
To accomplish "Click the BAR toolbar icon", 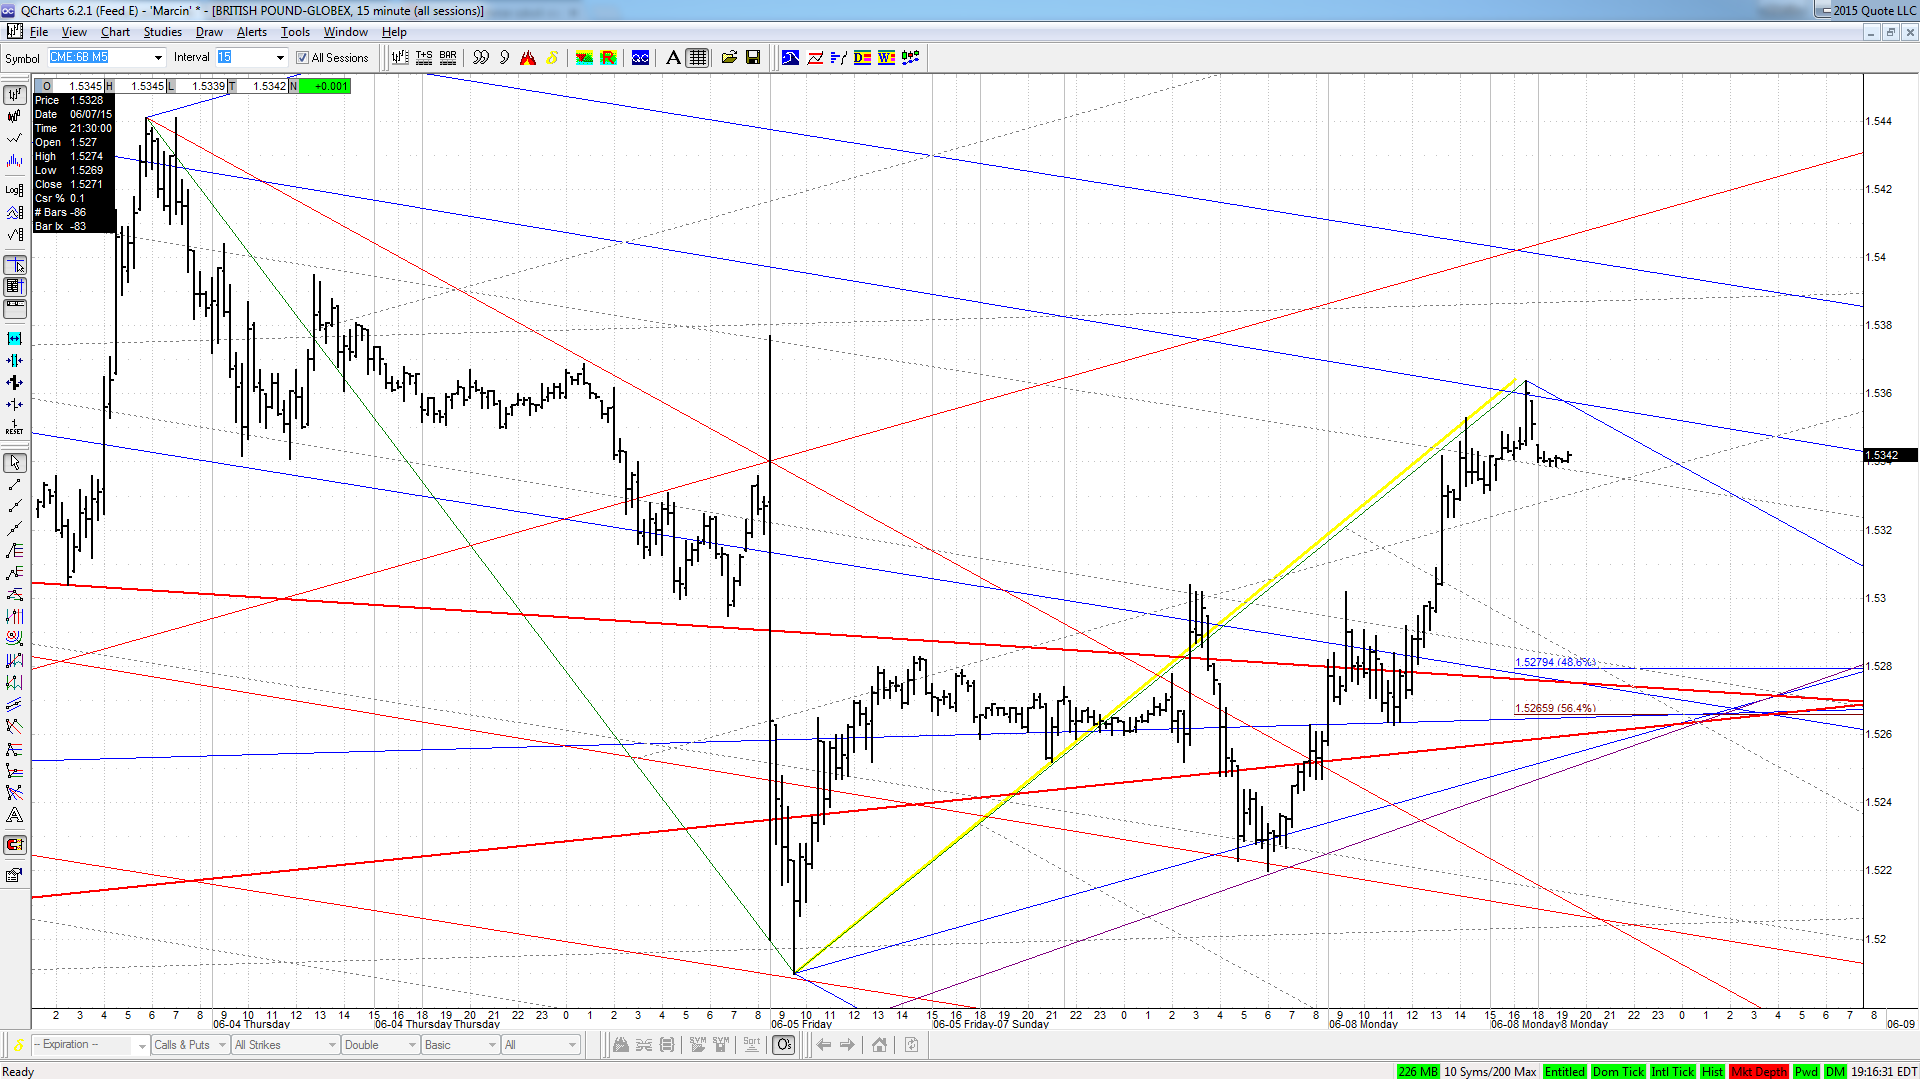I will pyautogui.click(x=448, y=58).
